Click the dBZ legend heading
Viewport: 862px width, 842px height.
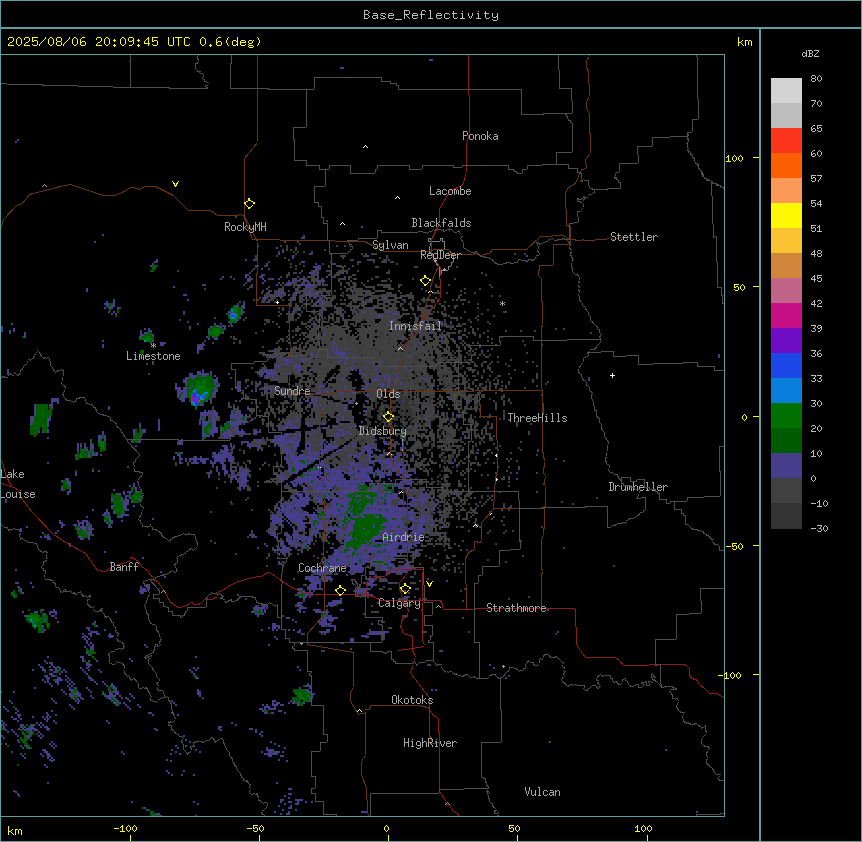click(x=810, y=53)
